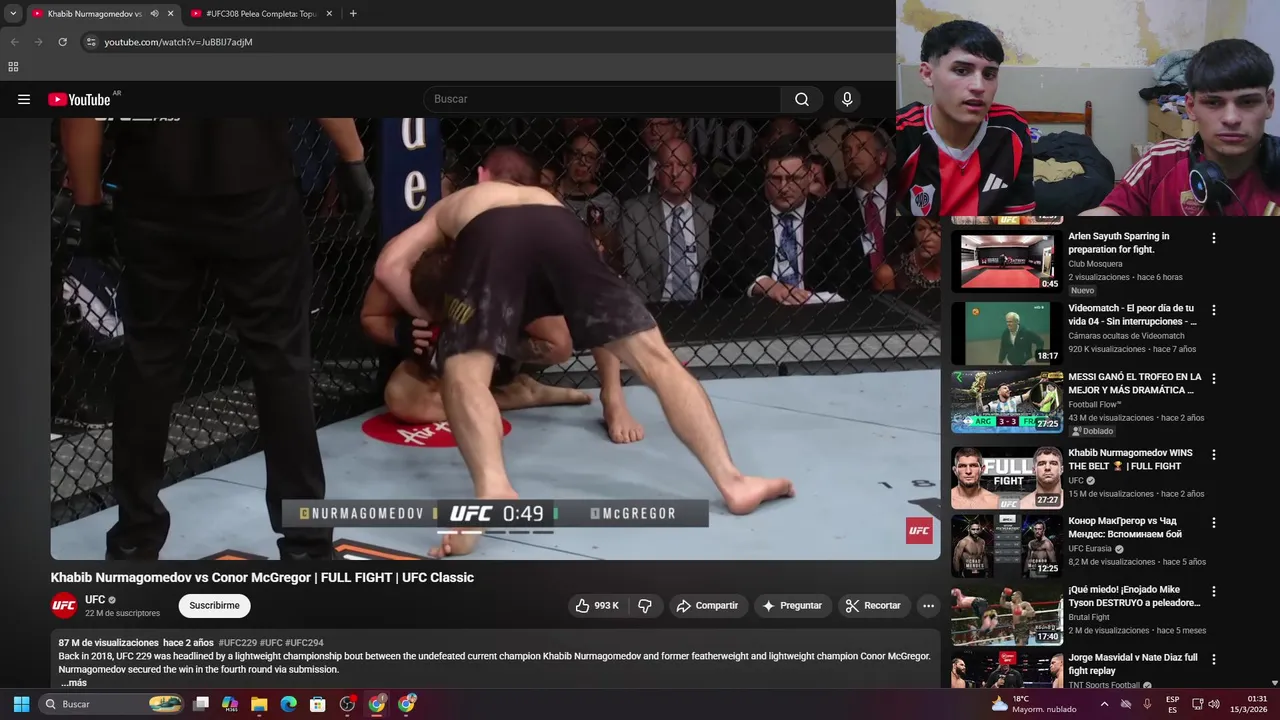Open the #UFC229 hashtag link

tap(237, 643)
